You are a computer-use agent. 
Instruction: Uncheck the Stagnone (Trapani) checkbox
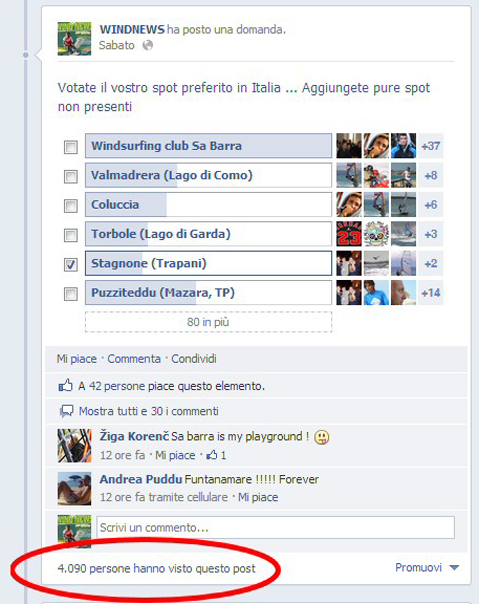(71, 264)
